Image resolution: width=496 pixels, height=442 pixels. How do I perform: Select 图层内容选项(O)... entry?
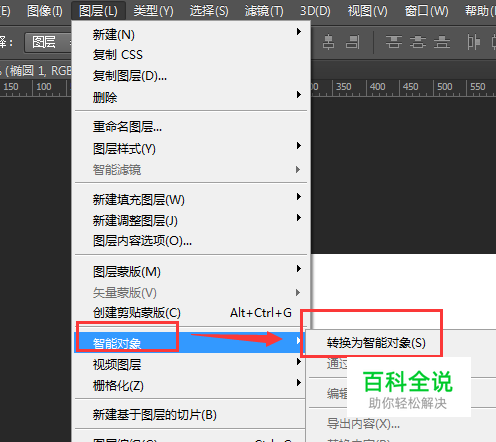(x=191, y=241)
